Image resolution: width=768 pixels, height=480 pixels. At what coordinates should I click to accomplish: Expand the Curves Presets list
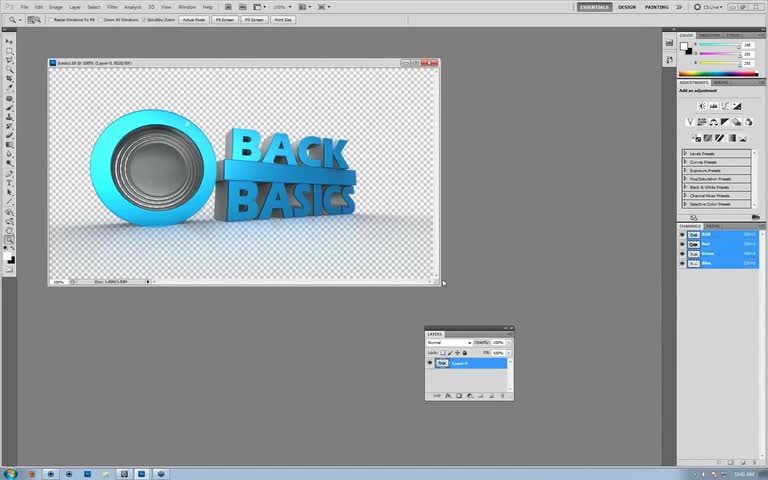click(x=685, y=162)
